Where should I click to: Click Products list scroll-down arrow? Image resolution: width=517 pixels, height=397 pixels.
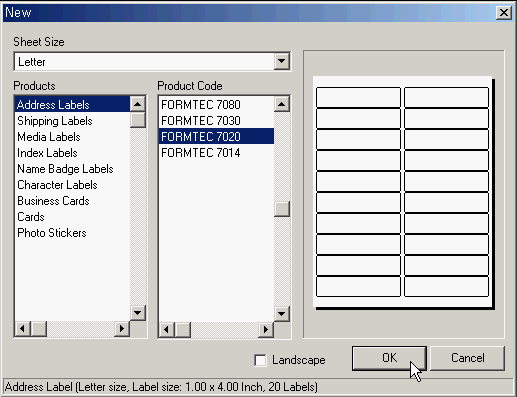click(137, 313)
